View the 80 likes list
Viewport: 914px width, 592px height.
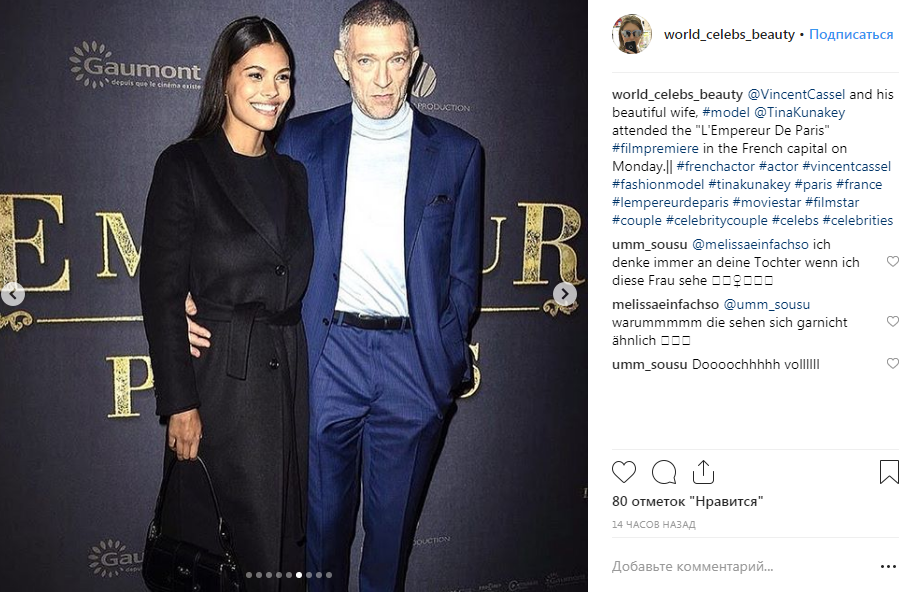tap(687, 501)
